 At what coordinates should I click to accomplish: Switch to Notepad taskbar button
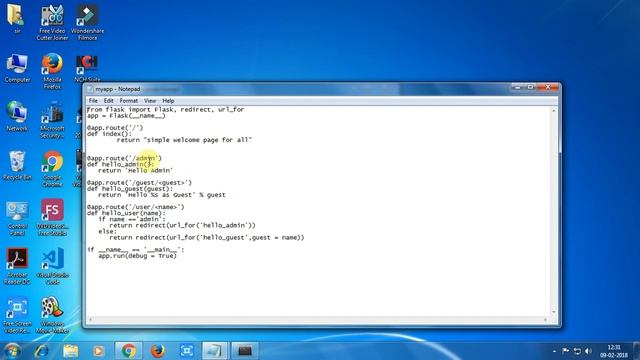215,351
